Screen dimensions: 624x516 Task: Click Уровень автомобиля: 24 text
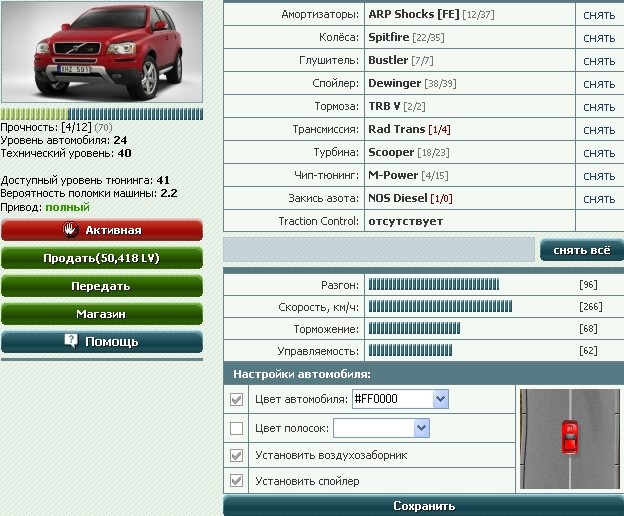(x=64, y=140)
